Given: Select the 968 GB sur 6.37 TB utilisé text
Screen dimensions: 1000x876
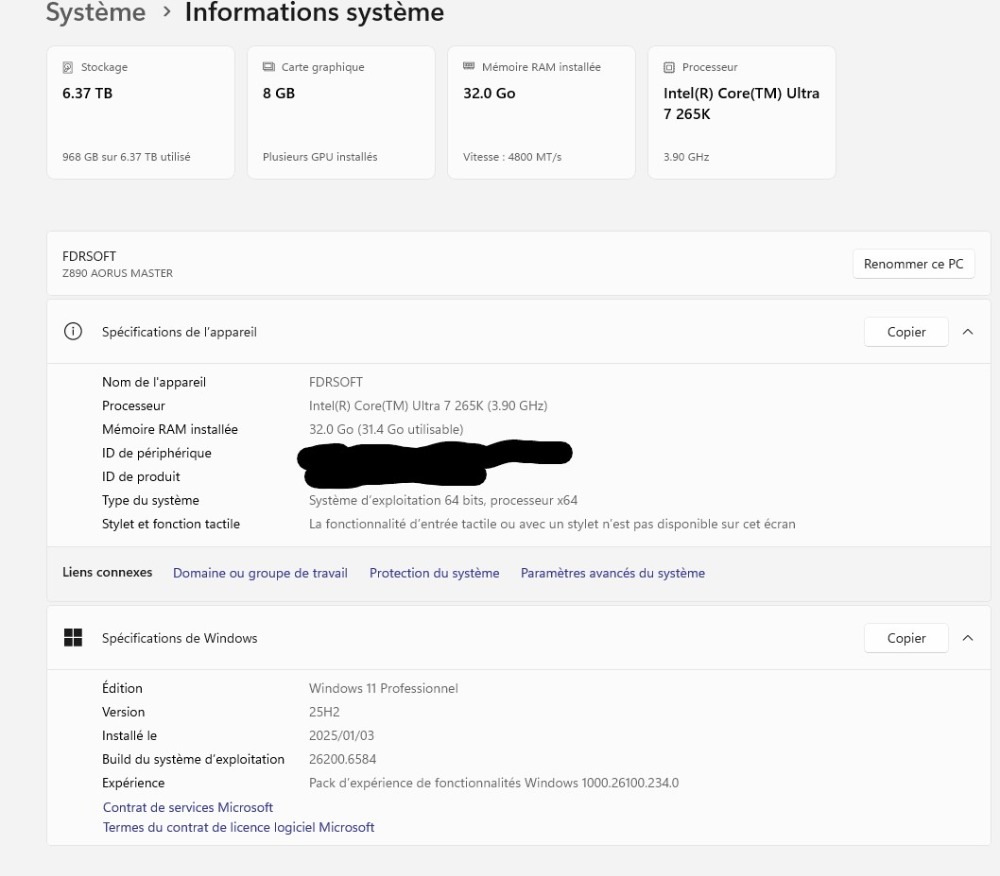Looking at the screenshot, I should click(x=126, y=157).
